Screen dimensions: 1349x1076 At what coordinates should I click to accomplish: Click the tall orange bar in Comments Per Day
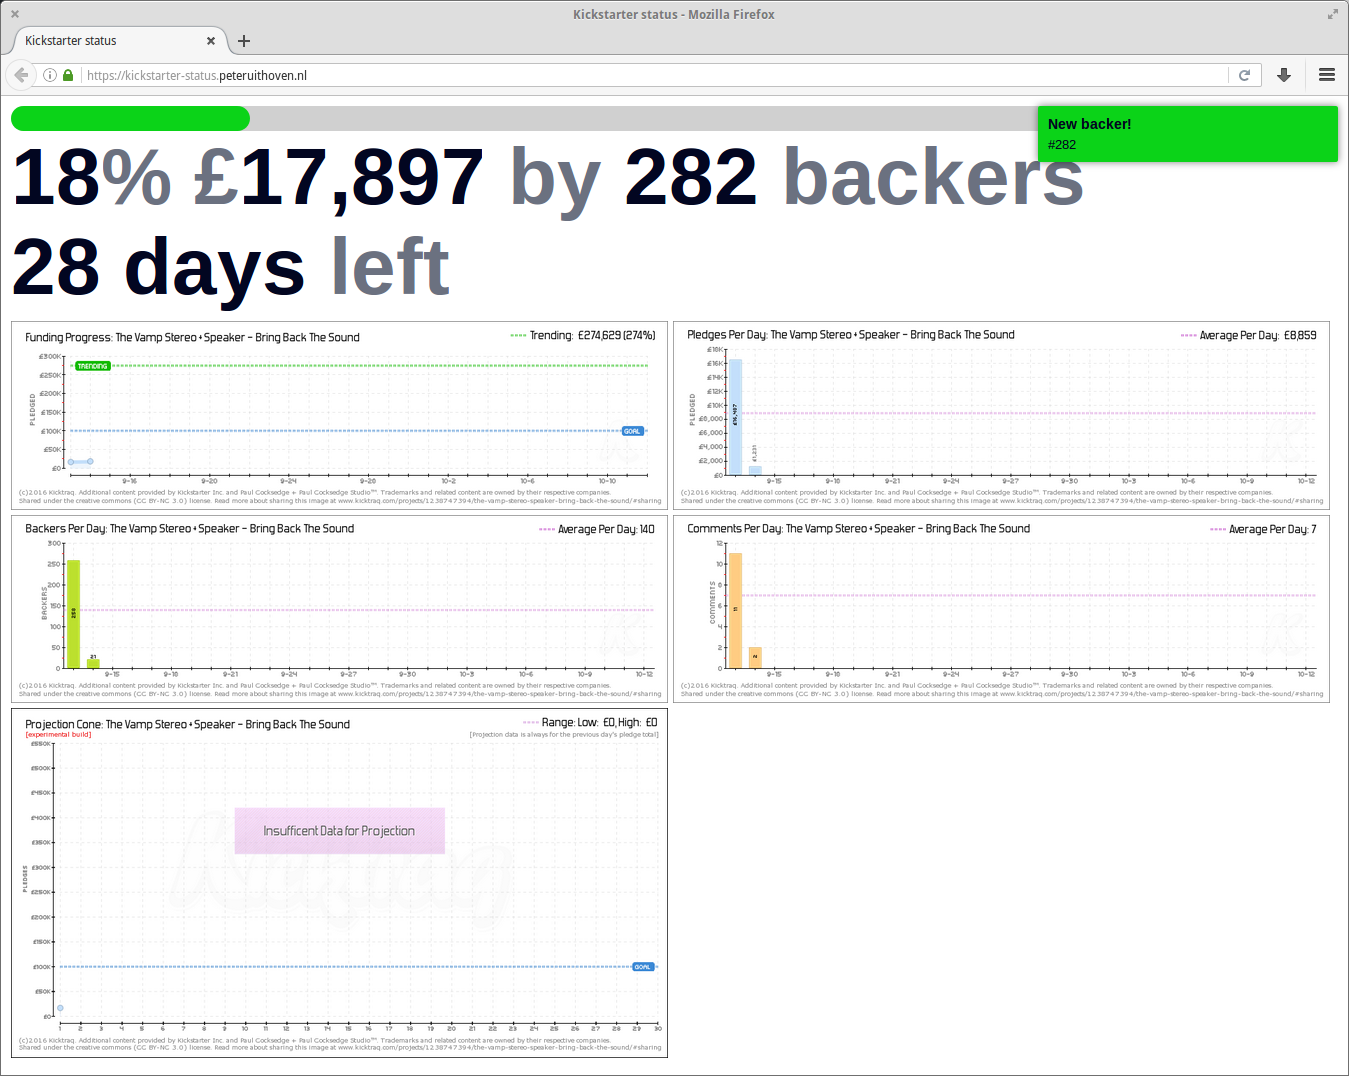[735, 610]
